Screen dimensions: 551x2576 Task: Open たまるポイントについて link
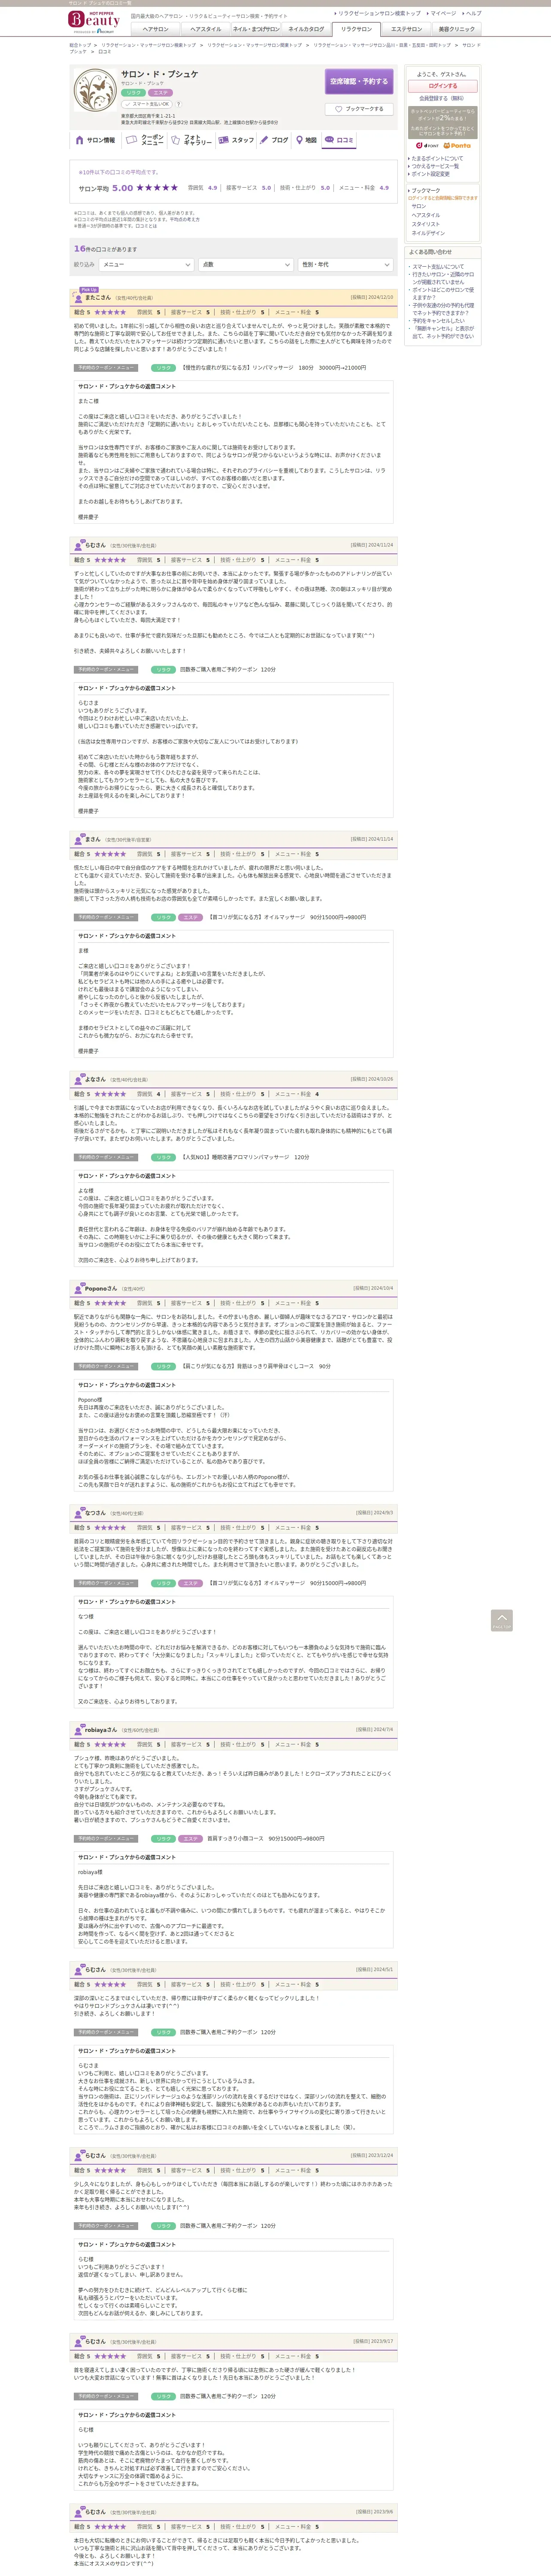pyautogui.click(x=437, y=158)
